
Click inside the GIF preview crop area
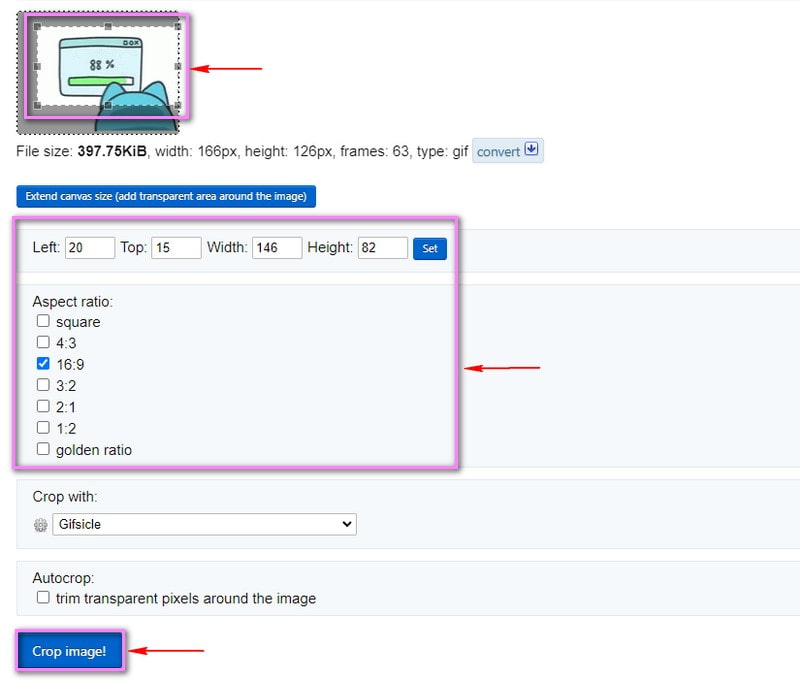(108, 66)
